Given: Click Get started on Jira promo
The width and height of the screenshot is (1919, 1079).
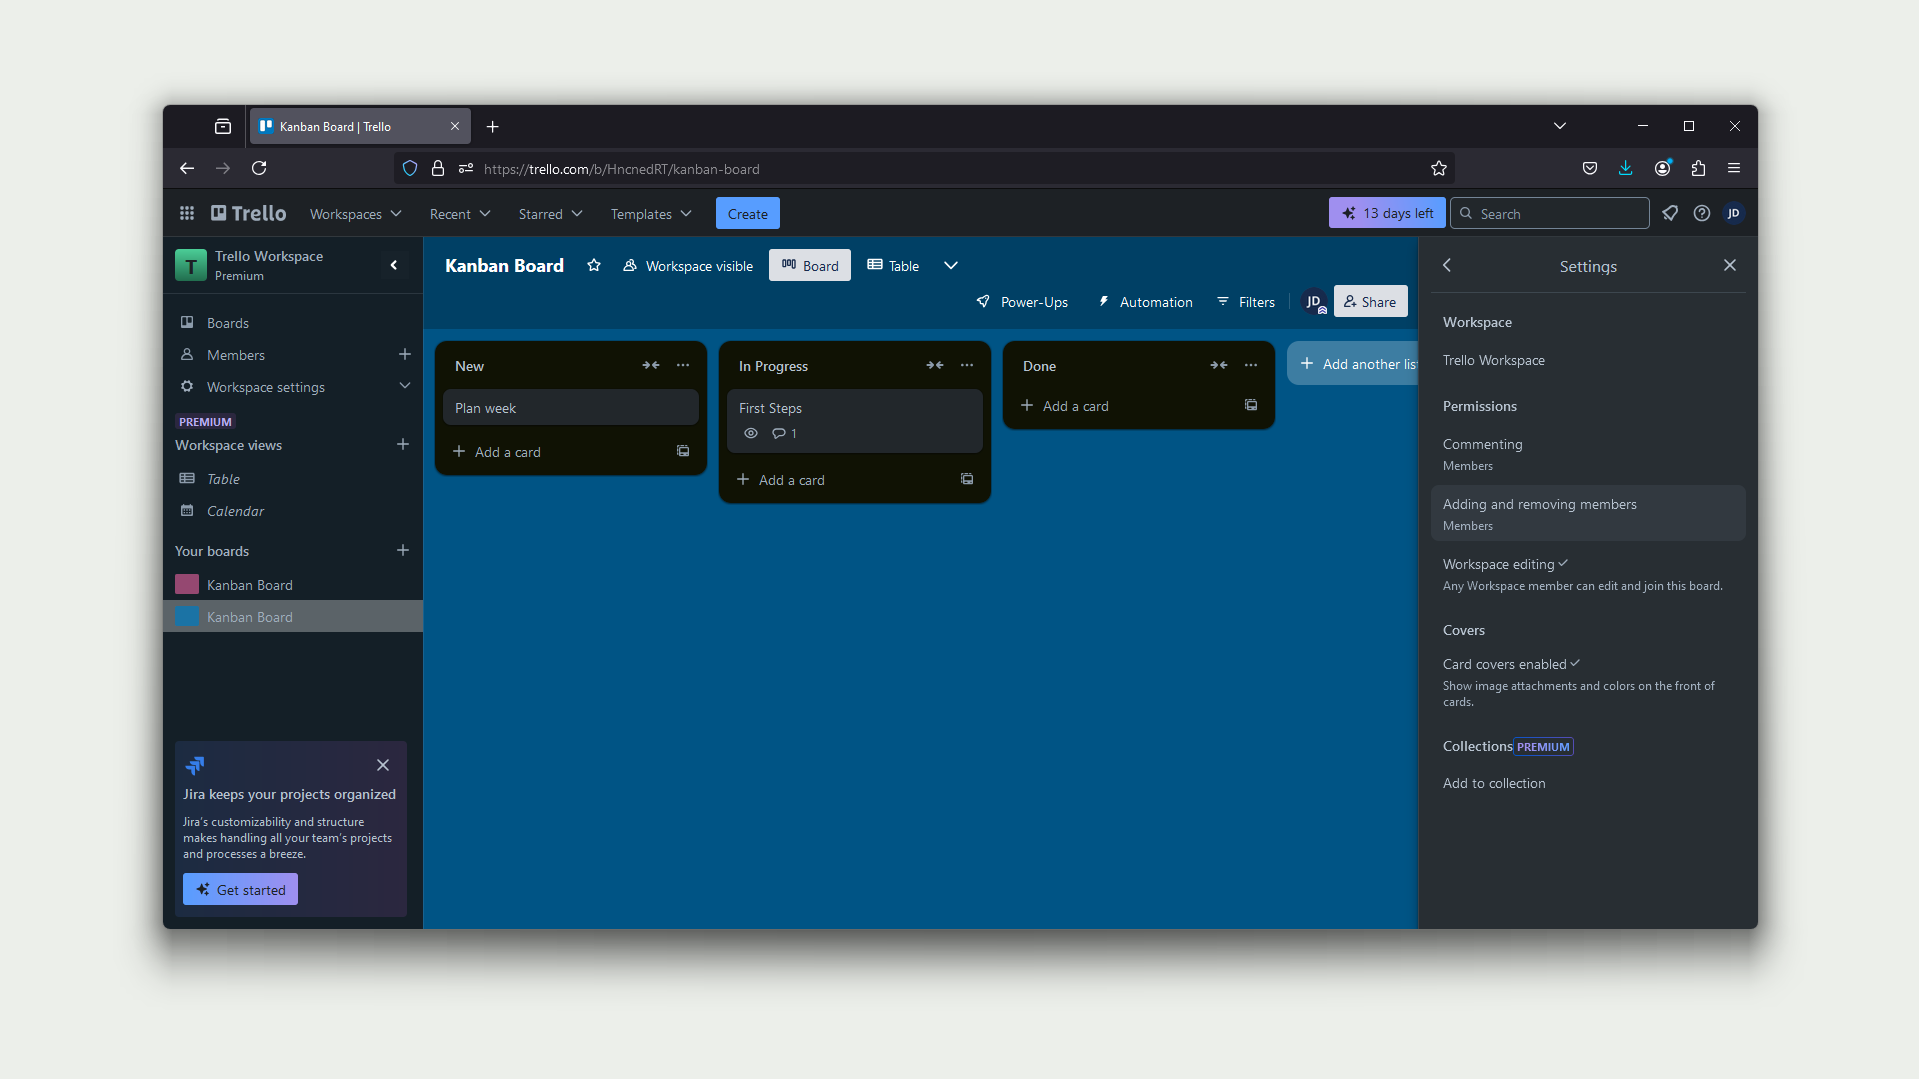Looking at the screenshot, I should tap(240, 889).
